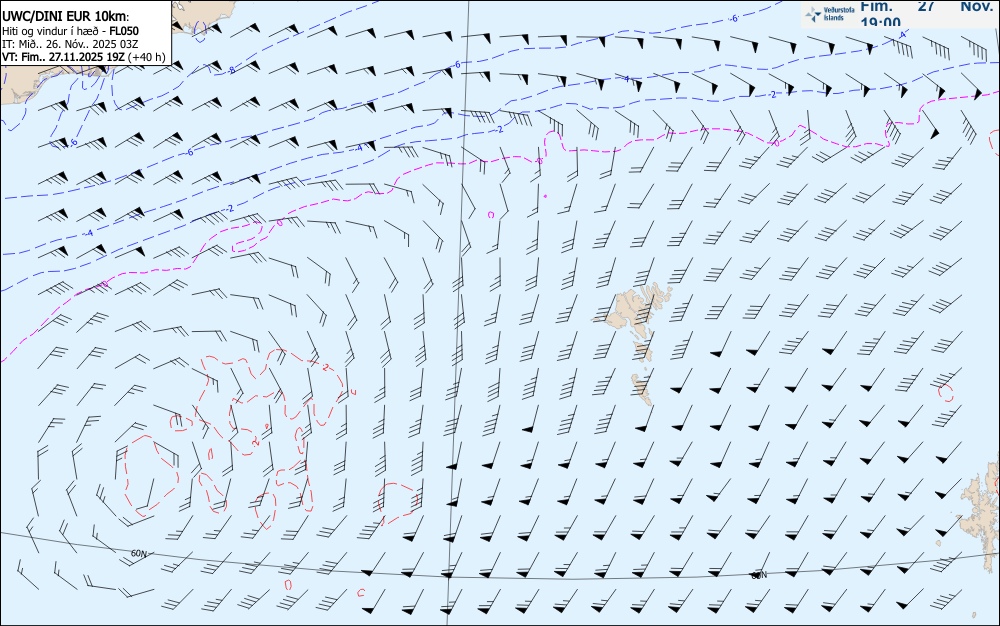The height and width of the screenshot is (626, 1000).
Task: Select the "UWC/DINI EUR 10km:" title text
Action: click(65, 17)
